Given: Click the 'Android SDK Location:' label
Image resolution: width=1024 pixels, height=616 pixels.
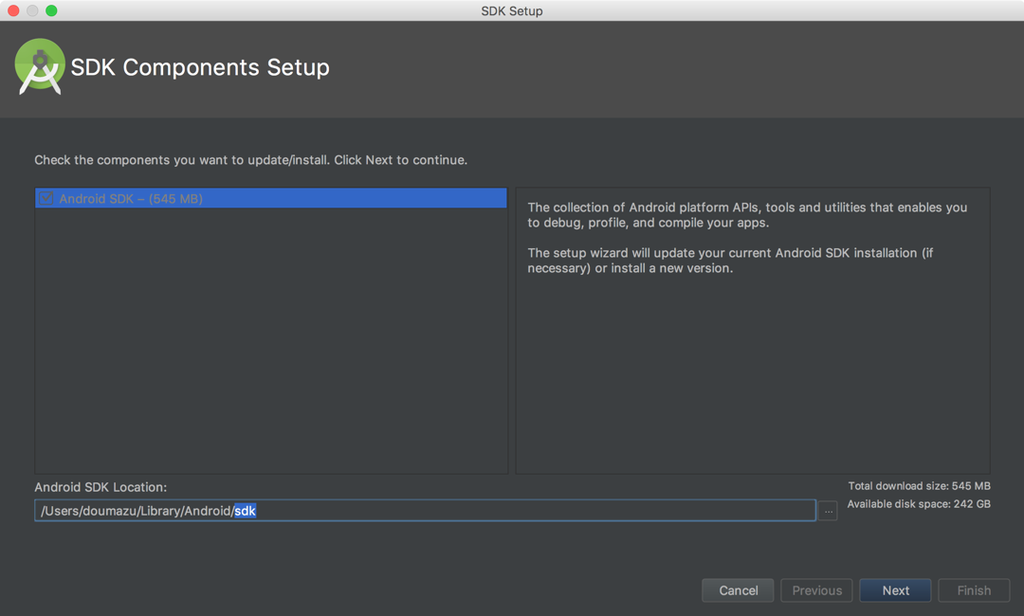Looking at the screenshot, I should point(101,487).
